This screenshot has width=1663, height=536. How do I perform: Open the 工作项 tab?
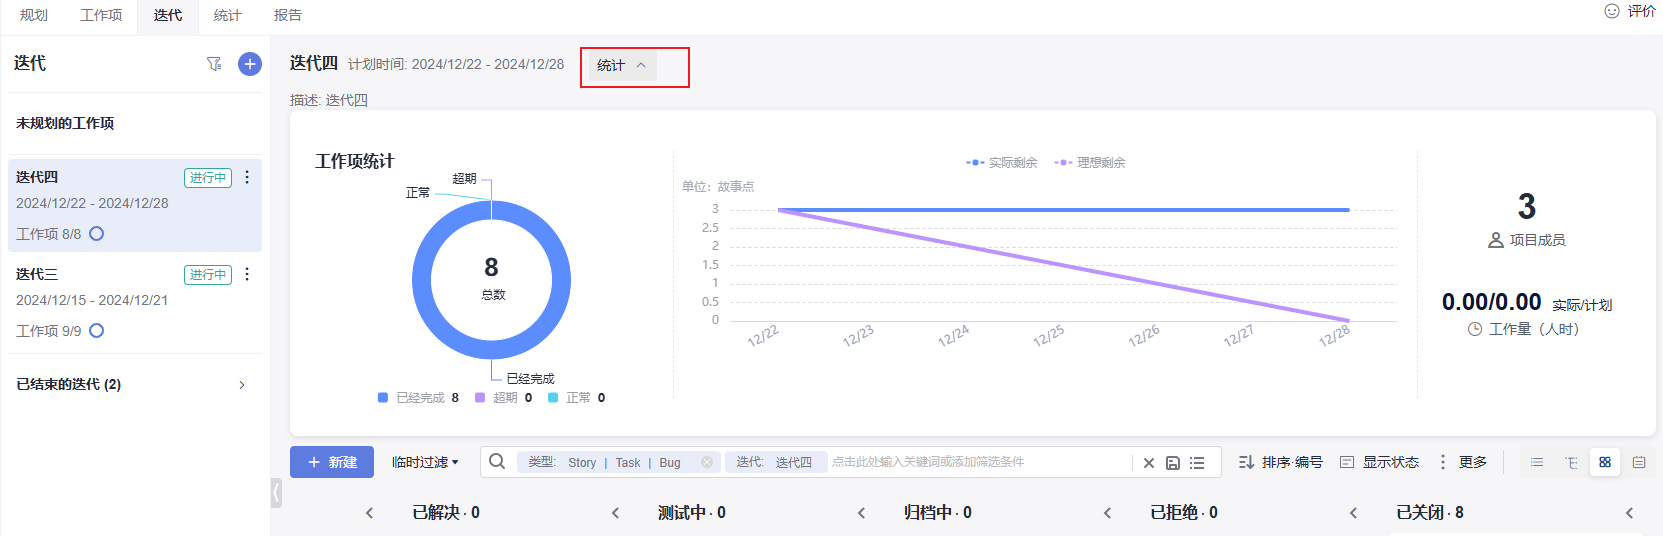point(101,15)
